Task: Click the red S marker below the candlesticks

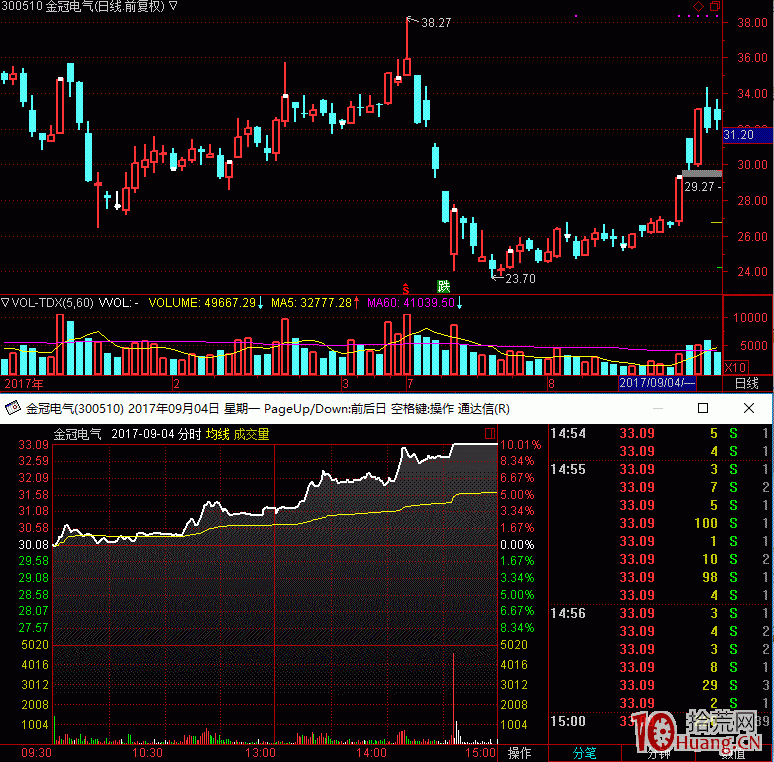Action: (406, 288)
